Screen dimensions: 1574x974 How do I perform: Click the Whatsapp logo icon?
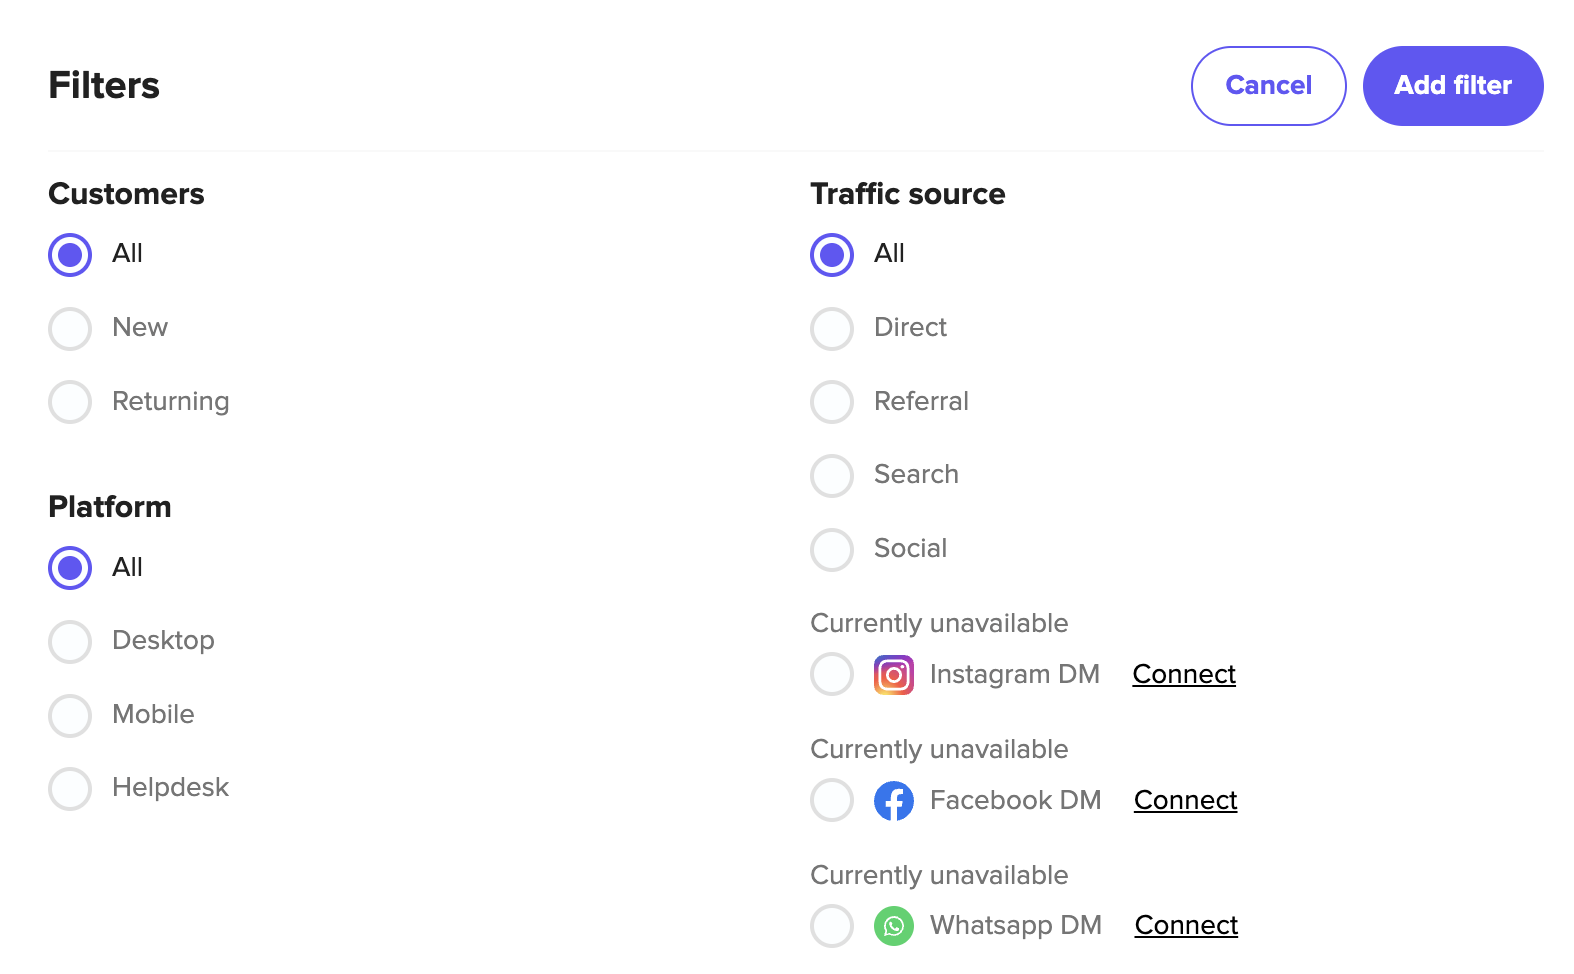(x=893, y=926)
